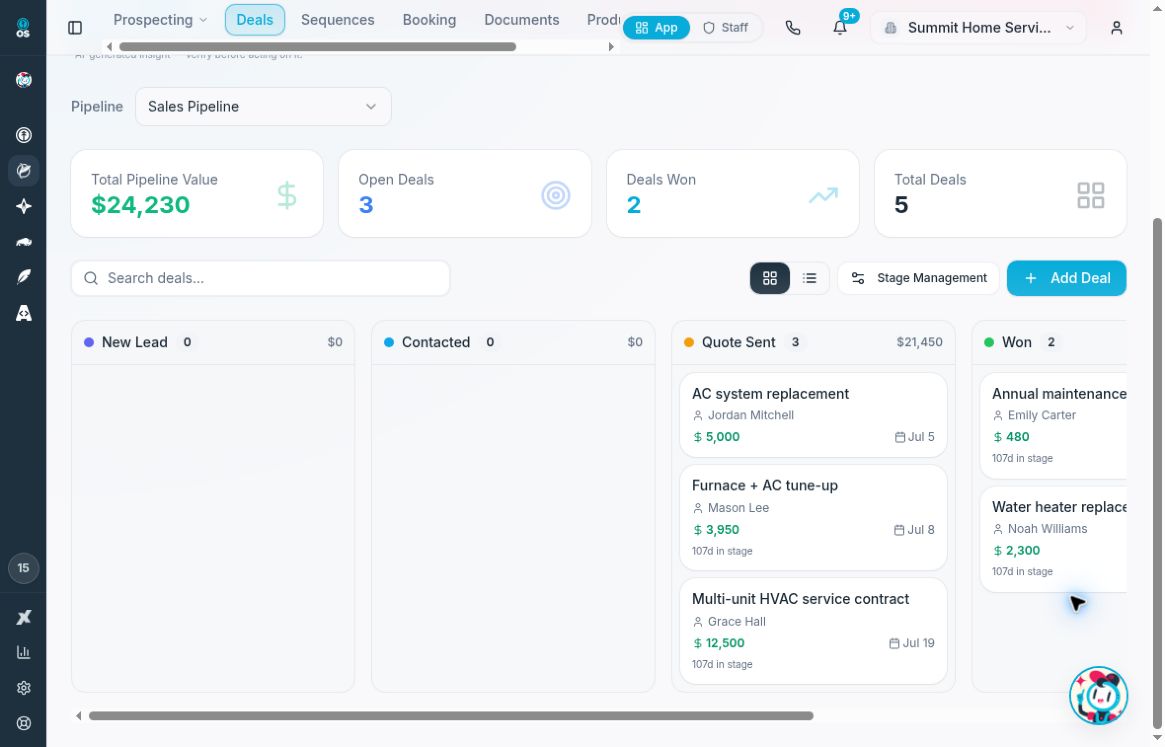Open the sparkle star sidebar icon
This screenshot has height=747, width=1165.
pos(24,206)
